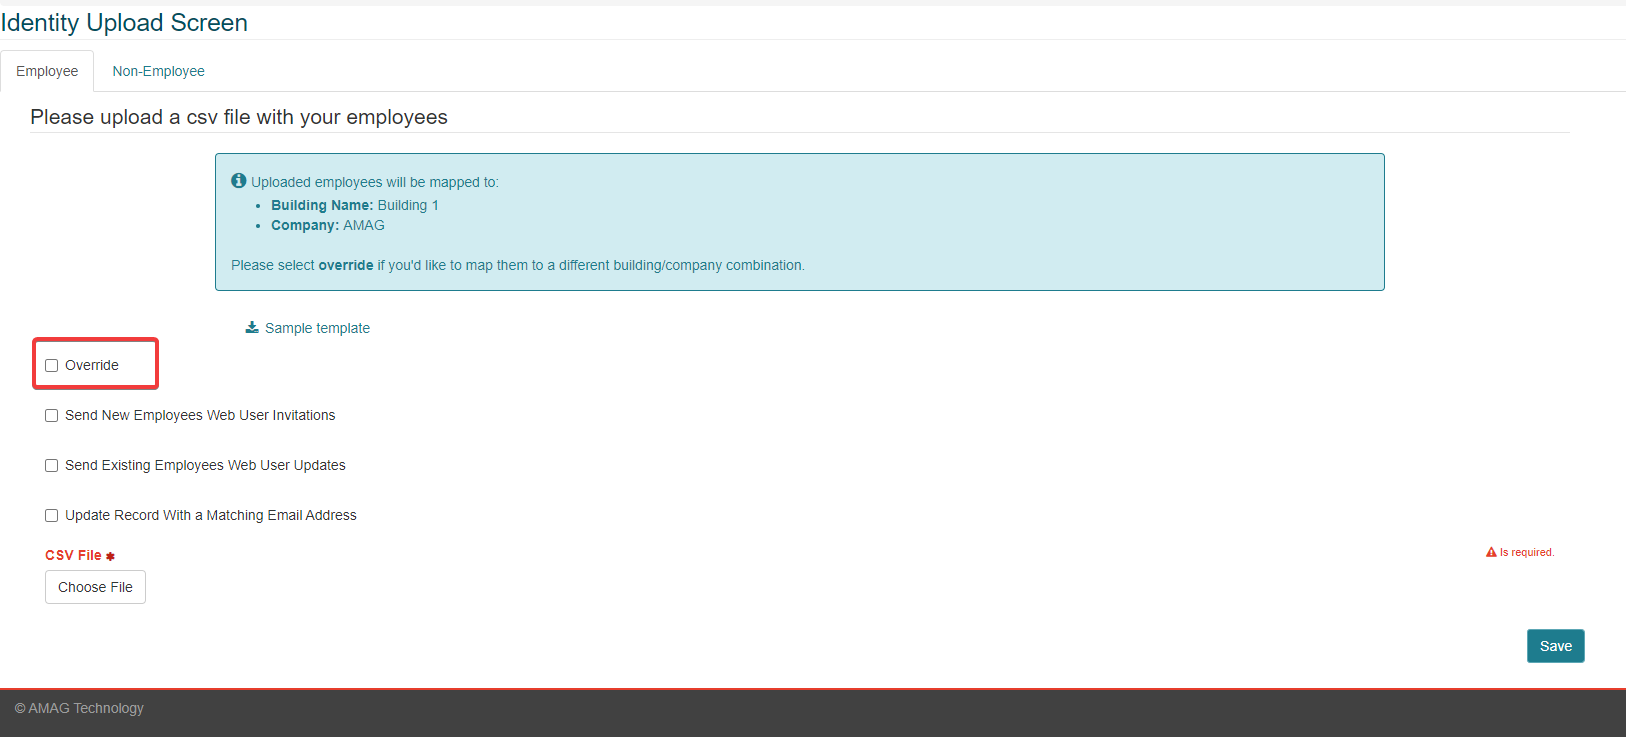1626x737 pixels.
Task: Click the bold 'override' word in notice
Action: pyautogui.click(x=345, y=265)
